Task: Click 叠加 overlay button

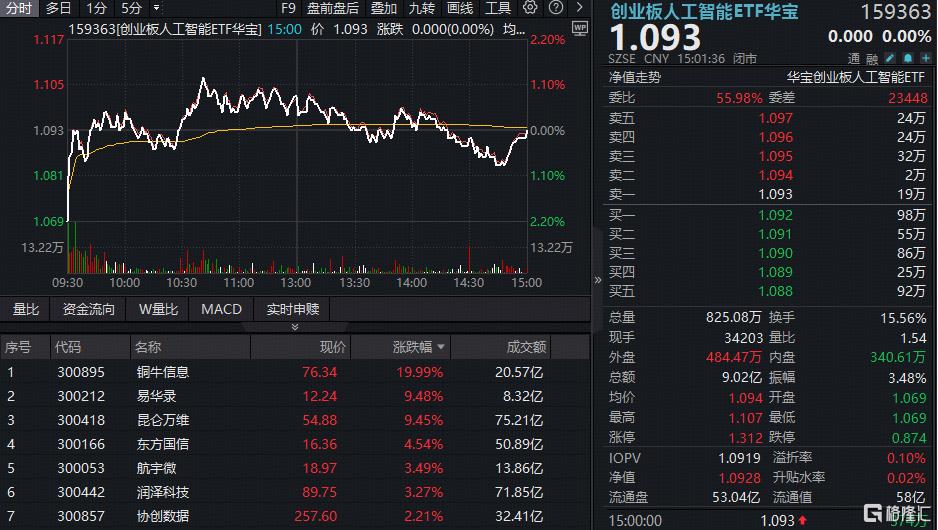Action: [x=383, y=8]
